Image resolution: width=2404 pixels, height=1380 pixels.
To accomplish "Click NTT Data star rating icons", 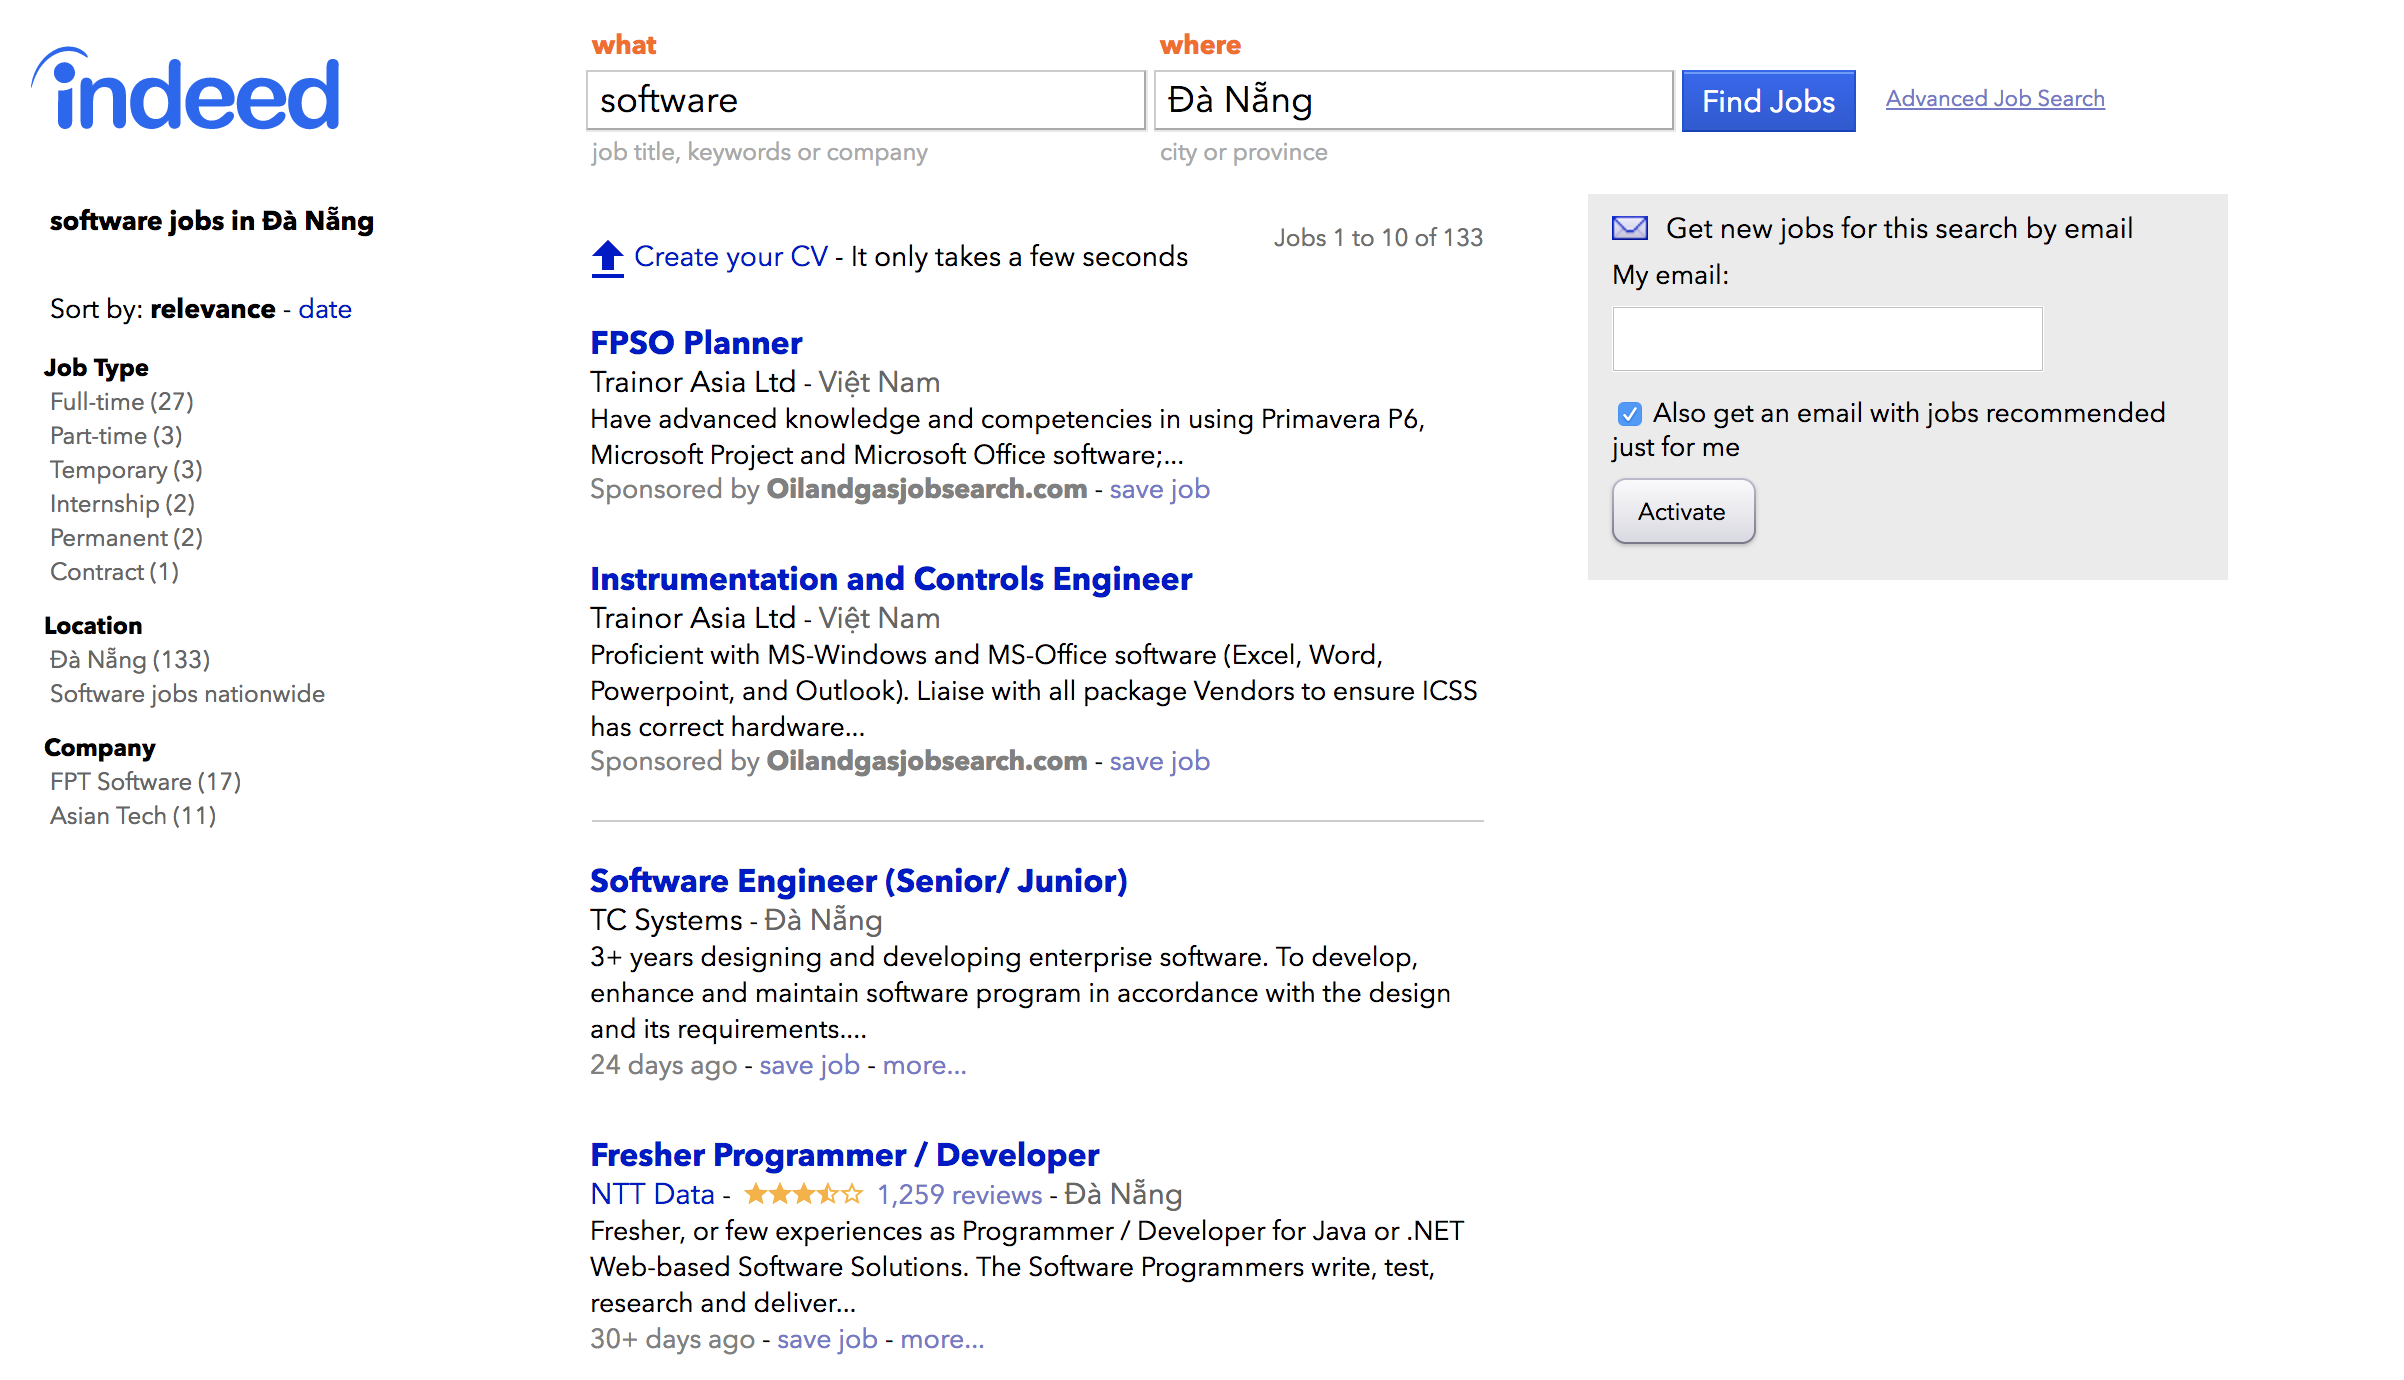I will (803, 1194).
